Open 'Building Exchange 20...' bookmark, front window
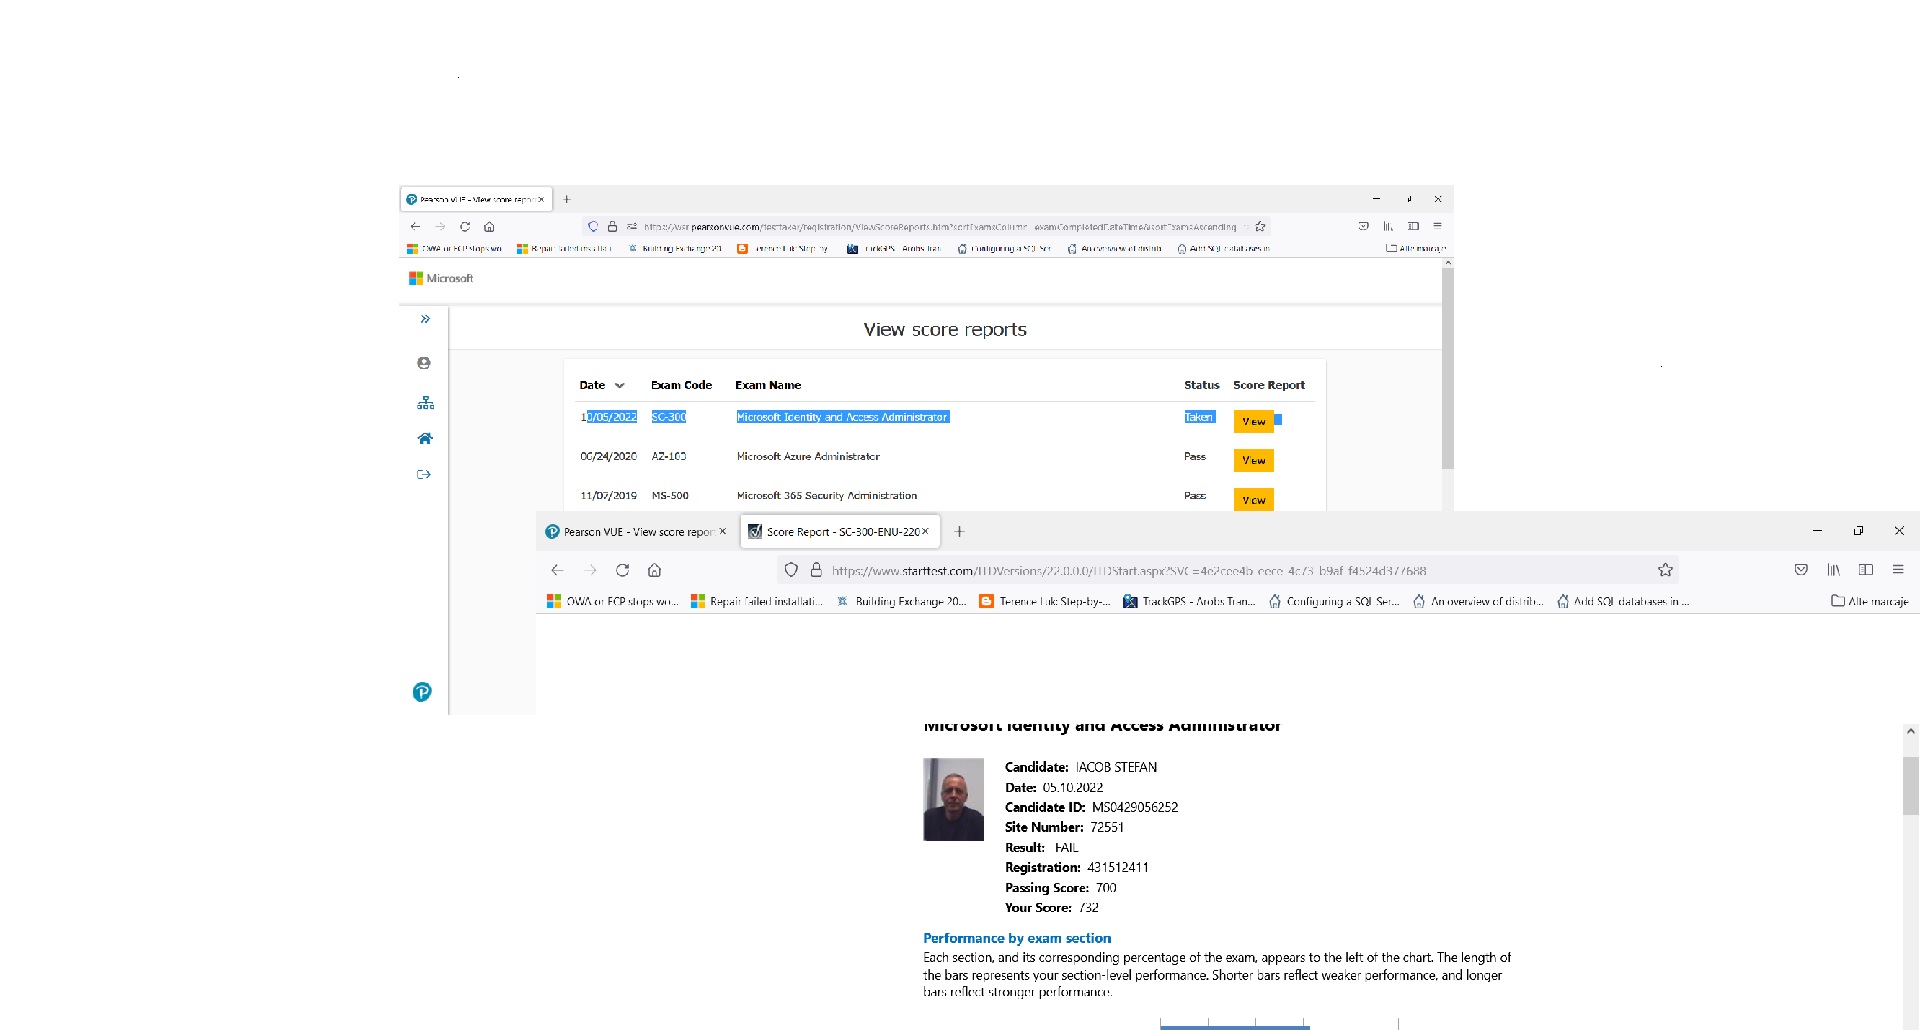This screenshot has height=1030, width=1920. (x=900, y=601)
